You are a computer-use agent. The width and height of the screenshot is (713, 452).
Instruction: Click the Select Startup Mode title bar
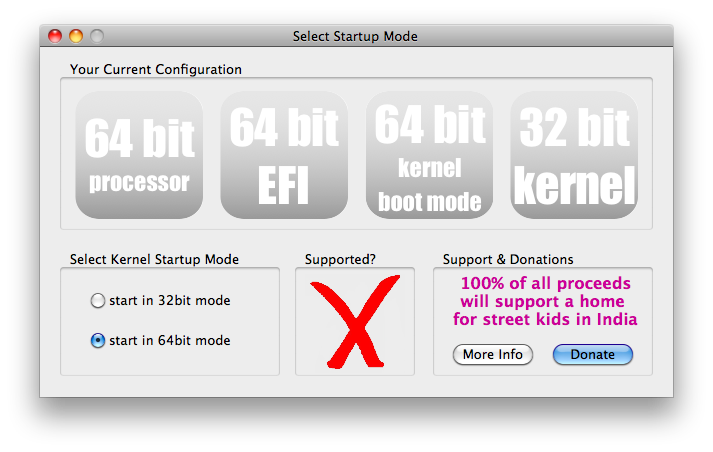click(x=355, y=36)
